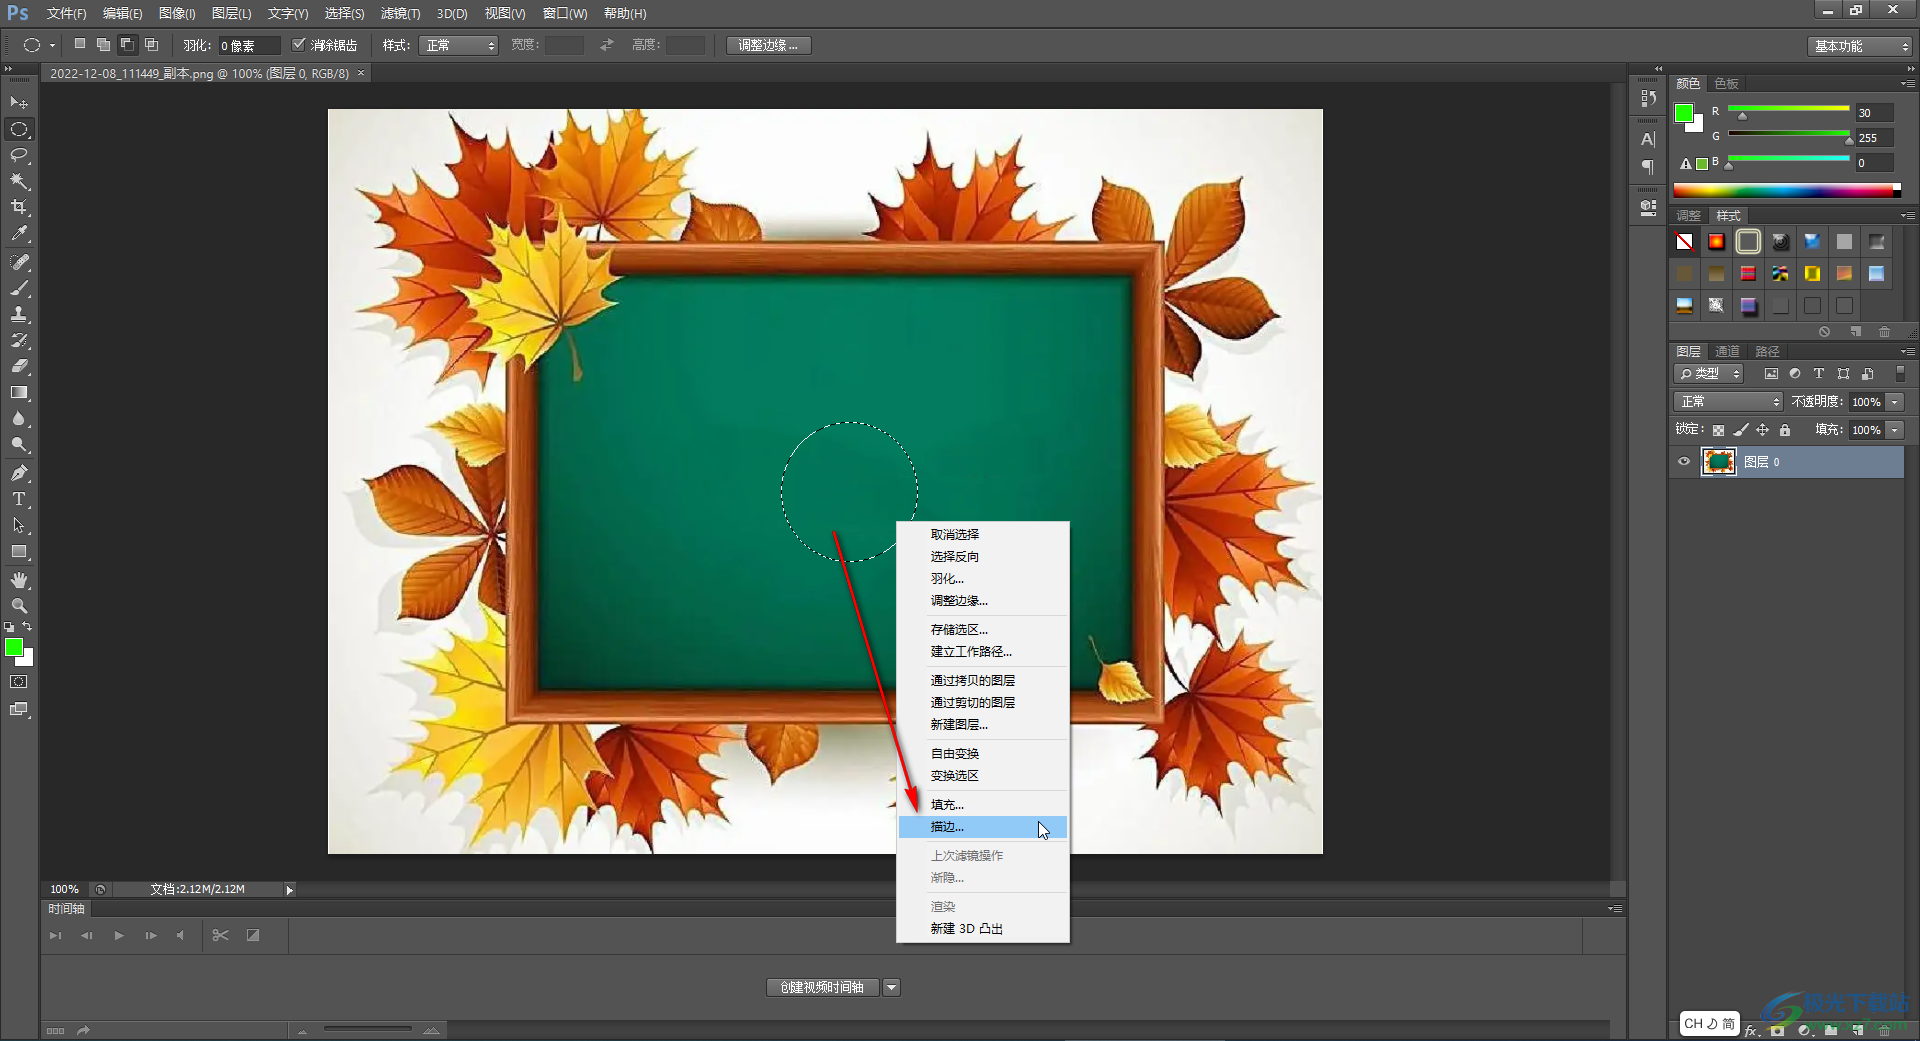Select the Hand tool
The image size is (1920, 1041).
(x=19, y=580)
